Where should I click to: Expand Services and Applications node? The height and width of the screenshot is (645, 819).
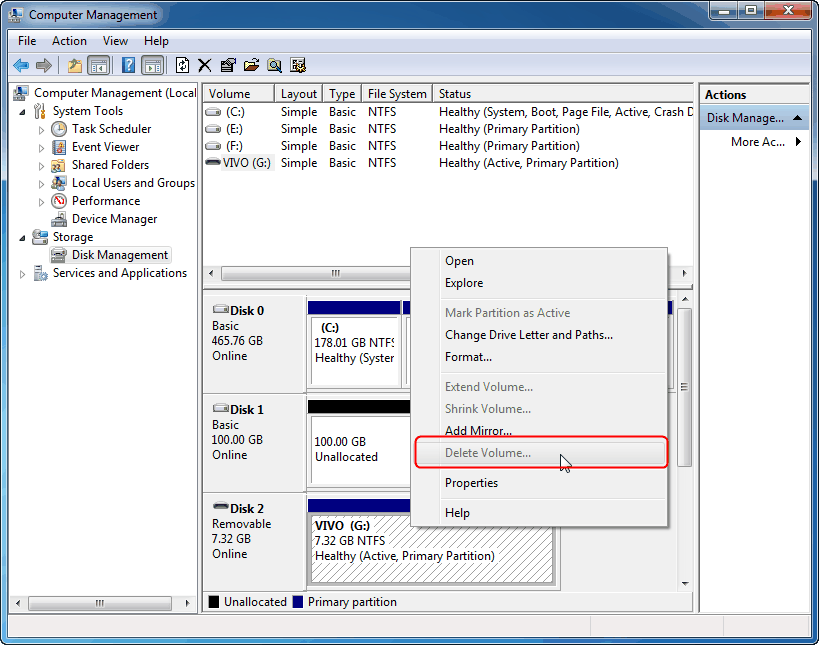point(22,272)
